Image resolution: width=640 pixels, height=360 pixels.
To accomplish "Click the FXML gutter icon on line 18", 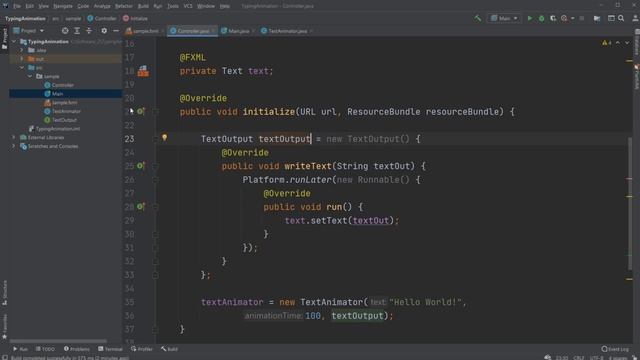I will point(143,71).
